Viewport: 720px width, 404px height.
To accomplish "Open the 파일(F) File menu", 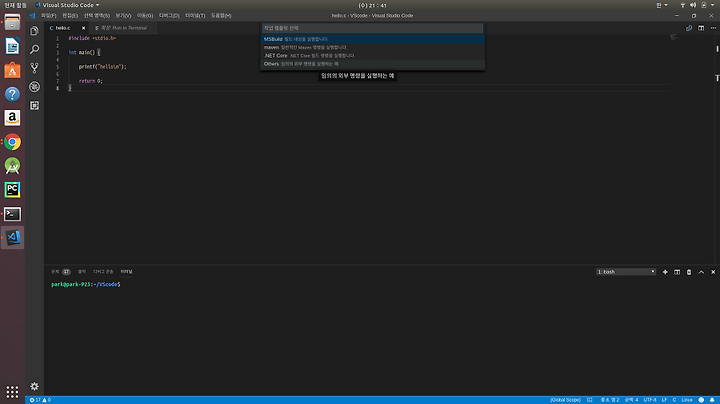I will tap(48, 16).
